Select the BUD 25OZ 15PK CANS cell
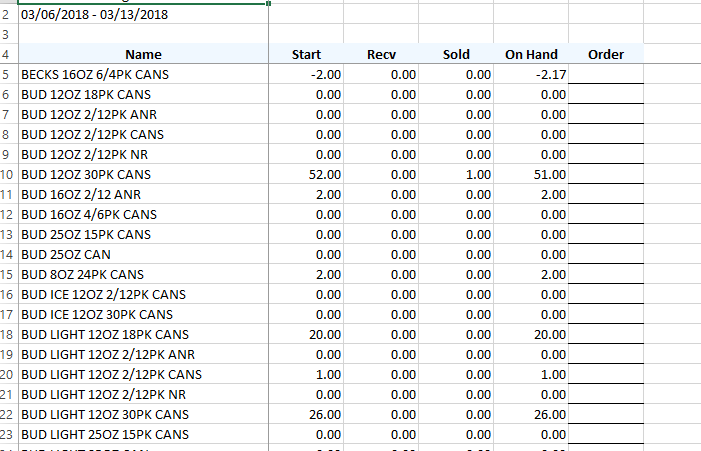701x451 pixels. click(x=144, y=234)
